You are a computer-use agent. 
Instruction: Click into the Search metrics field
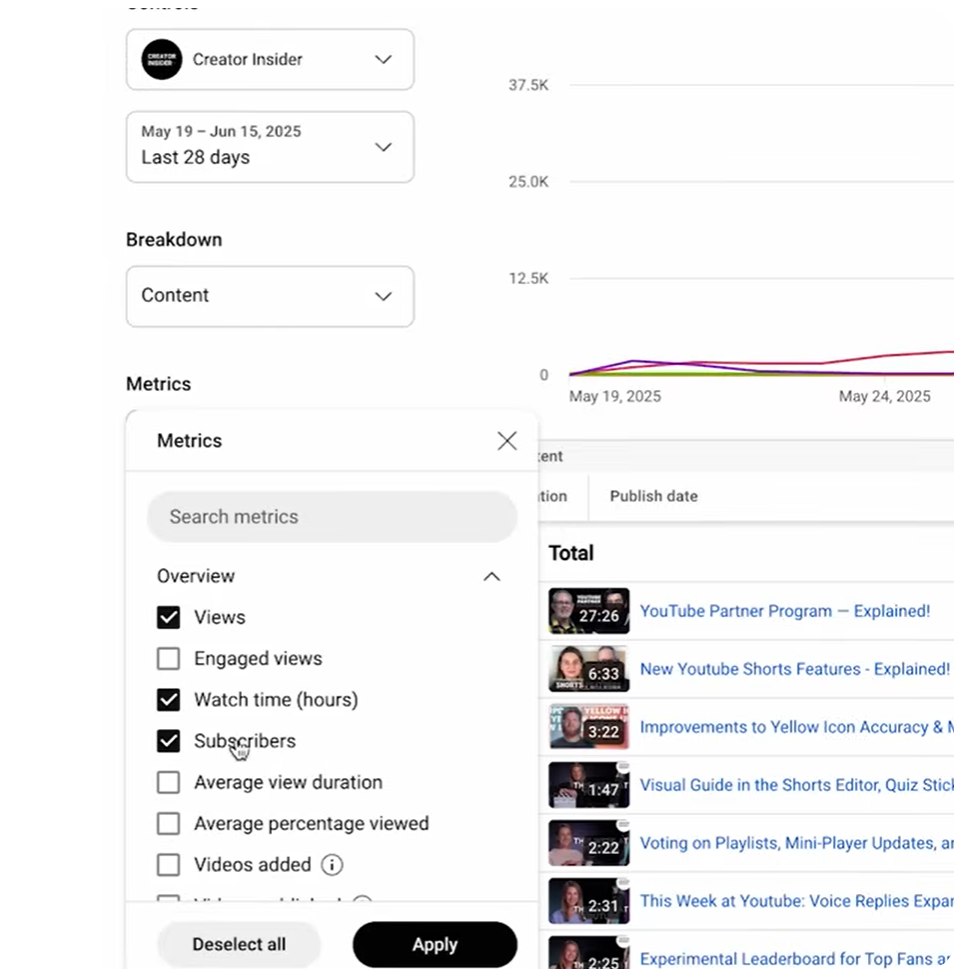332,517
